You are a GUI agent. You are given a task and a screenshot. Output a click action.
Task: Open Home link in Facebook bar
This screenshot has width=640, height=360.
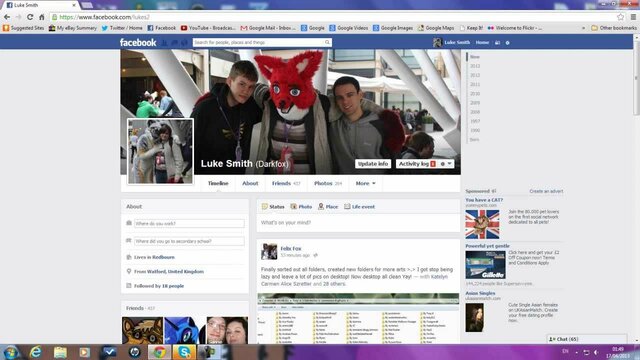(x=482, y=42)
